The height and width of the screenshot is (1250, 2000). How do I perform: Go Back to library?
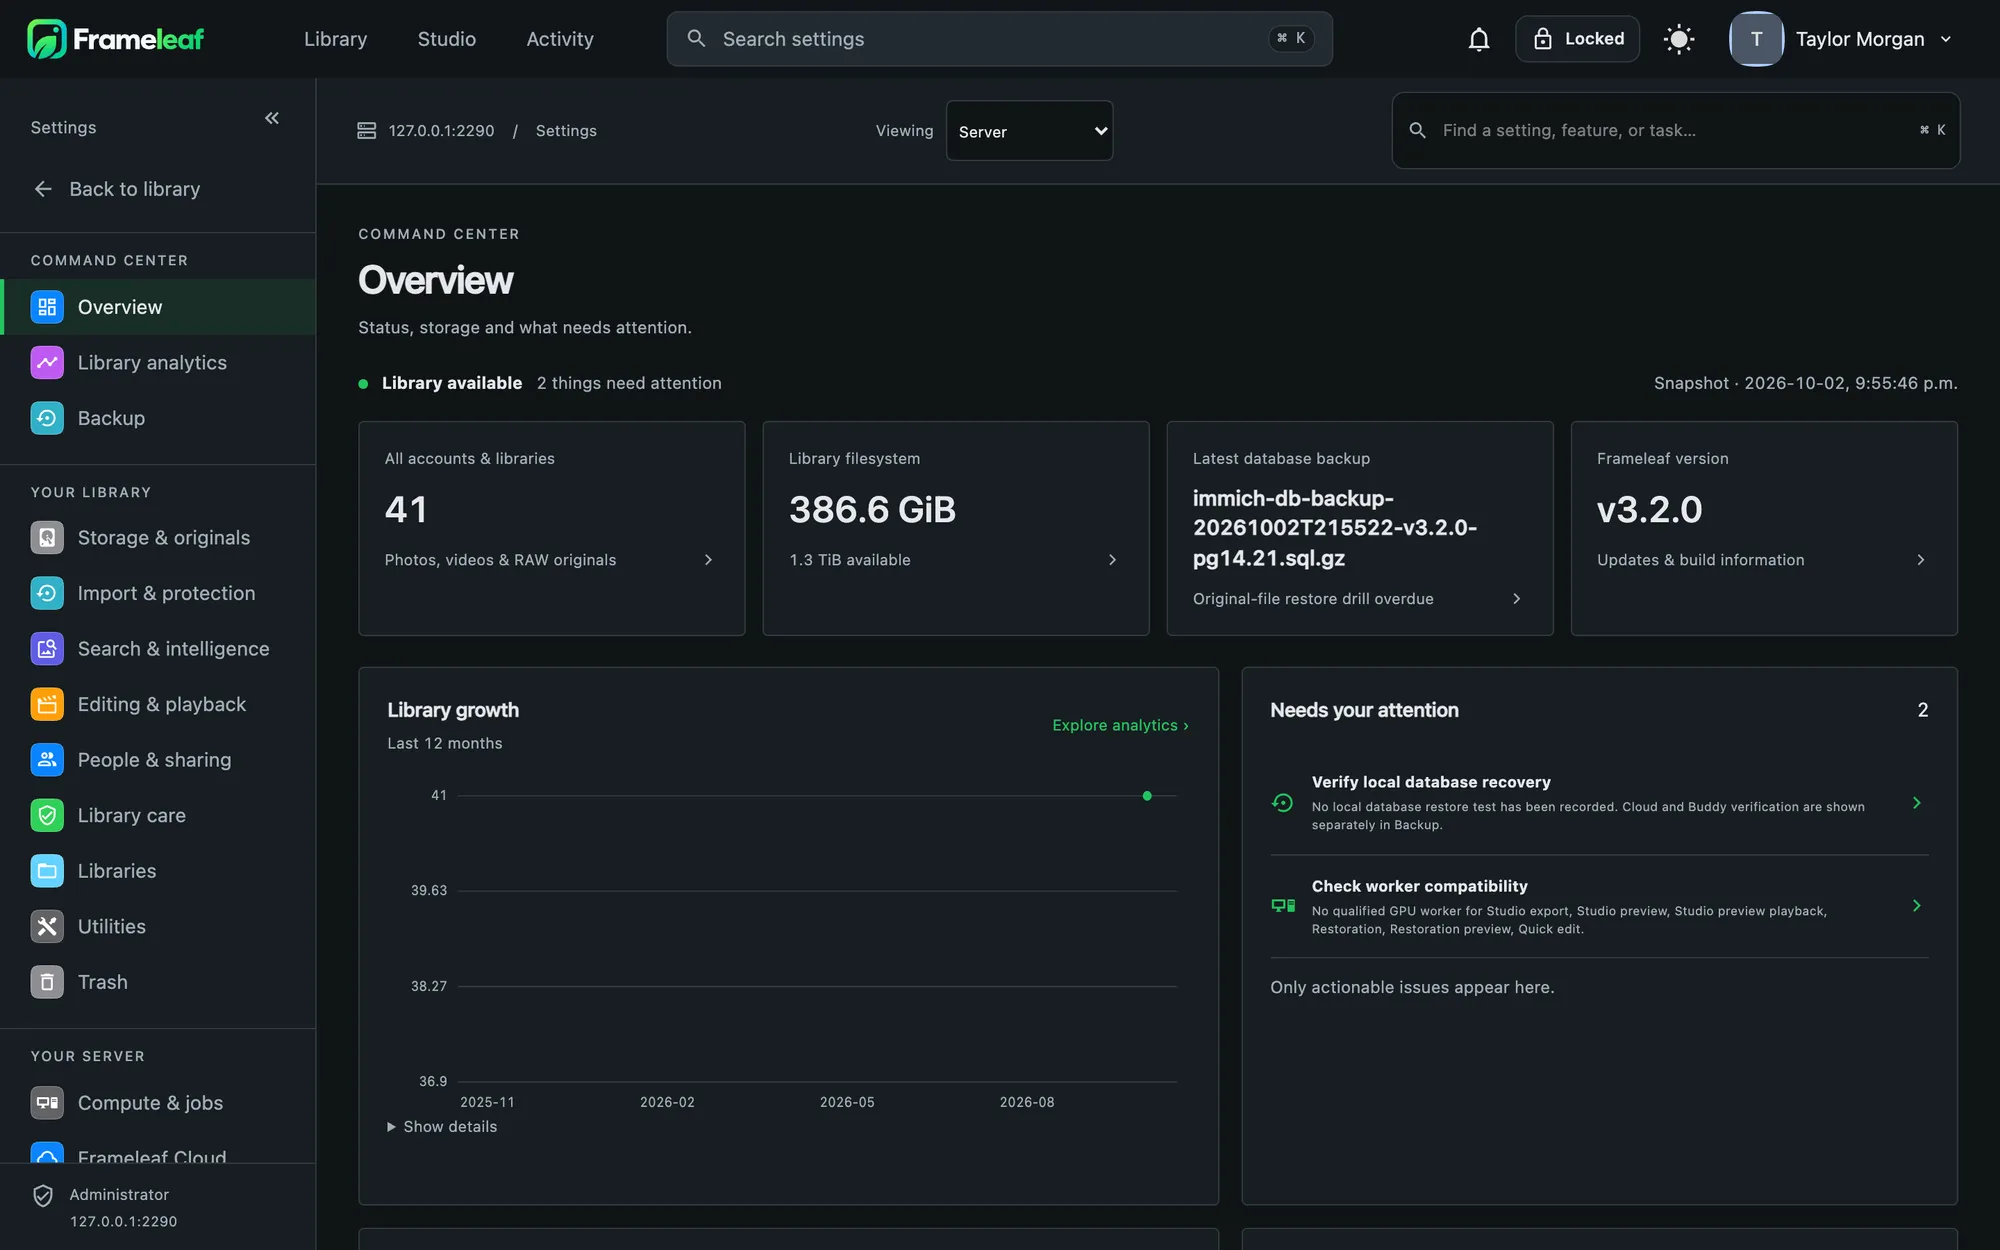tap(117, 189)
